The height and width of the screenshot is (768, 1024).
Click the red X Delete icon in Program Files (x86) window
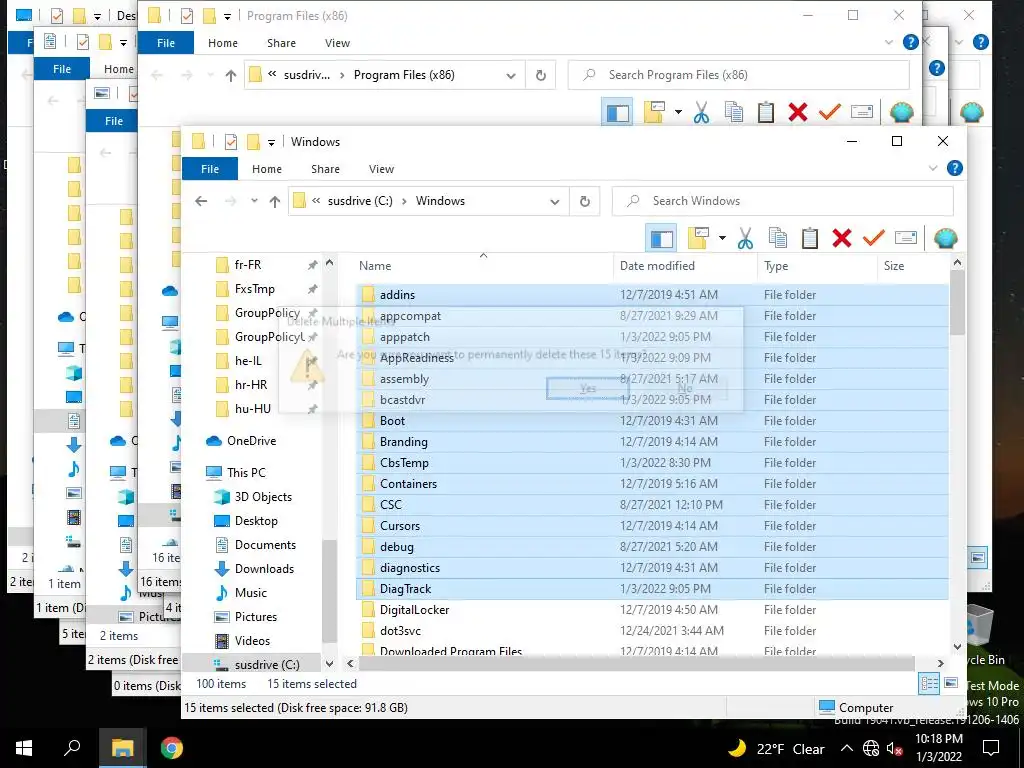pos(797,112)
